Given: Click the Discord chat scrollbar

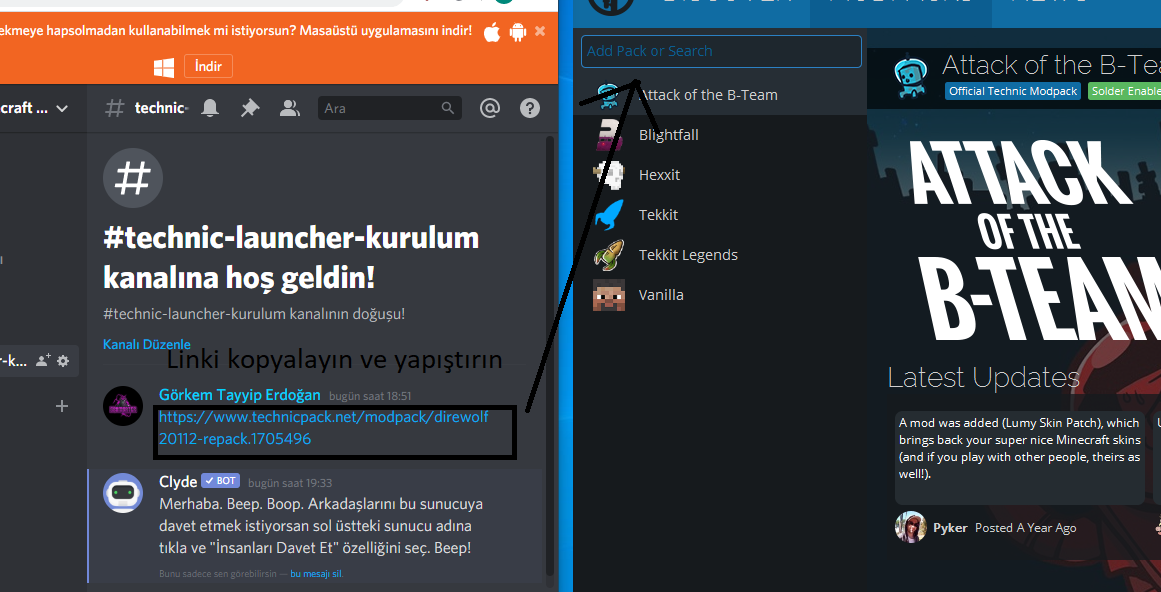Looking at the screenshot, I should pyautogui.click(x=549, y=355).
